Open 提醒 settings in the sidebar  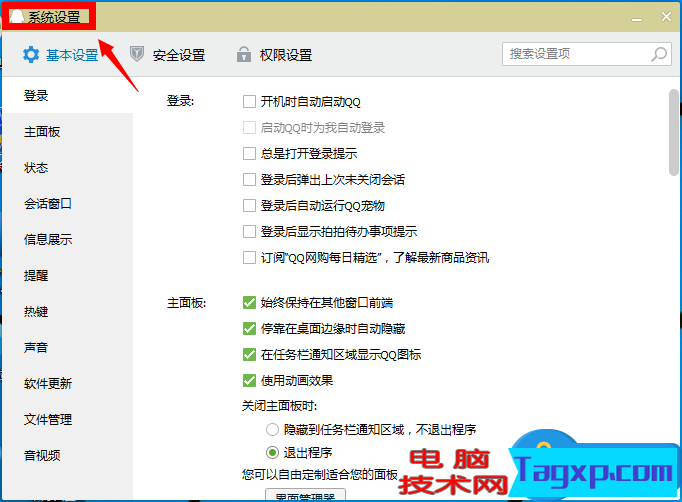[67, 275]
